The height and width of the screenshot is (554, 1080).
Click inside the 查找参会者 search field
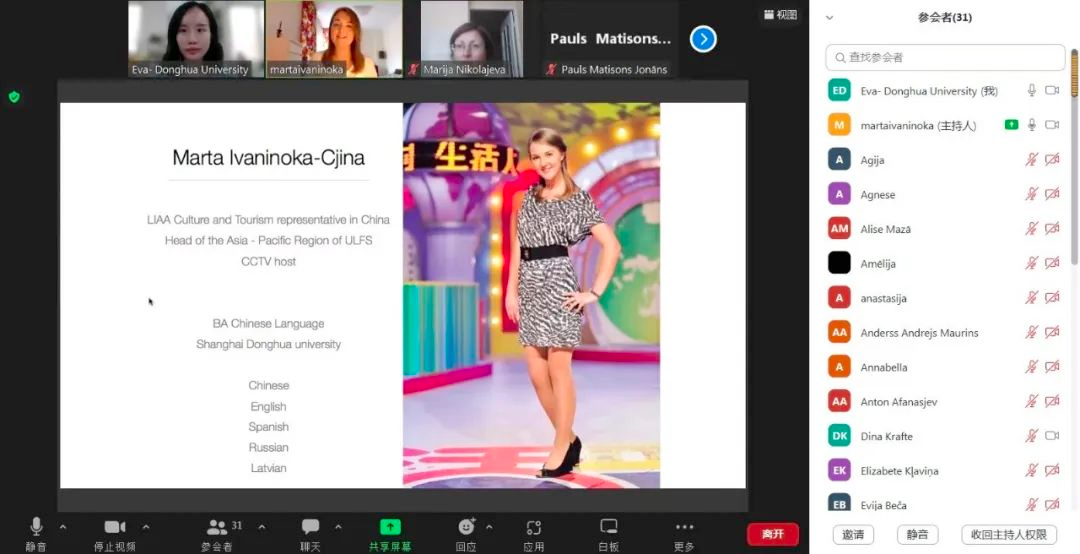(x=945, y=57)
